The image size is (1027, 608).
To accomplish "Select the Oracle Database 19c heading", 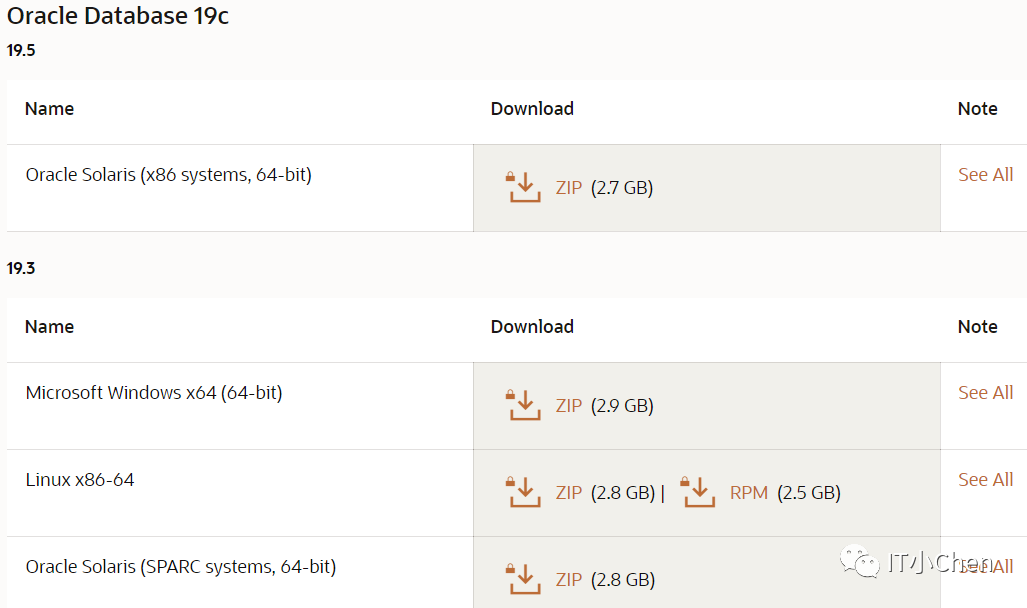I will point(118,17).
